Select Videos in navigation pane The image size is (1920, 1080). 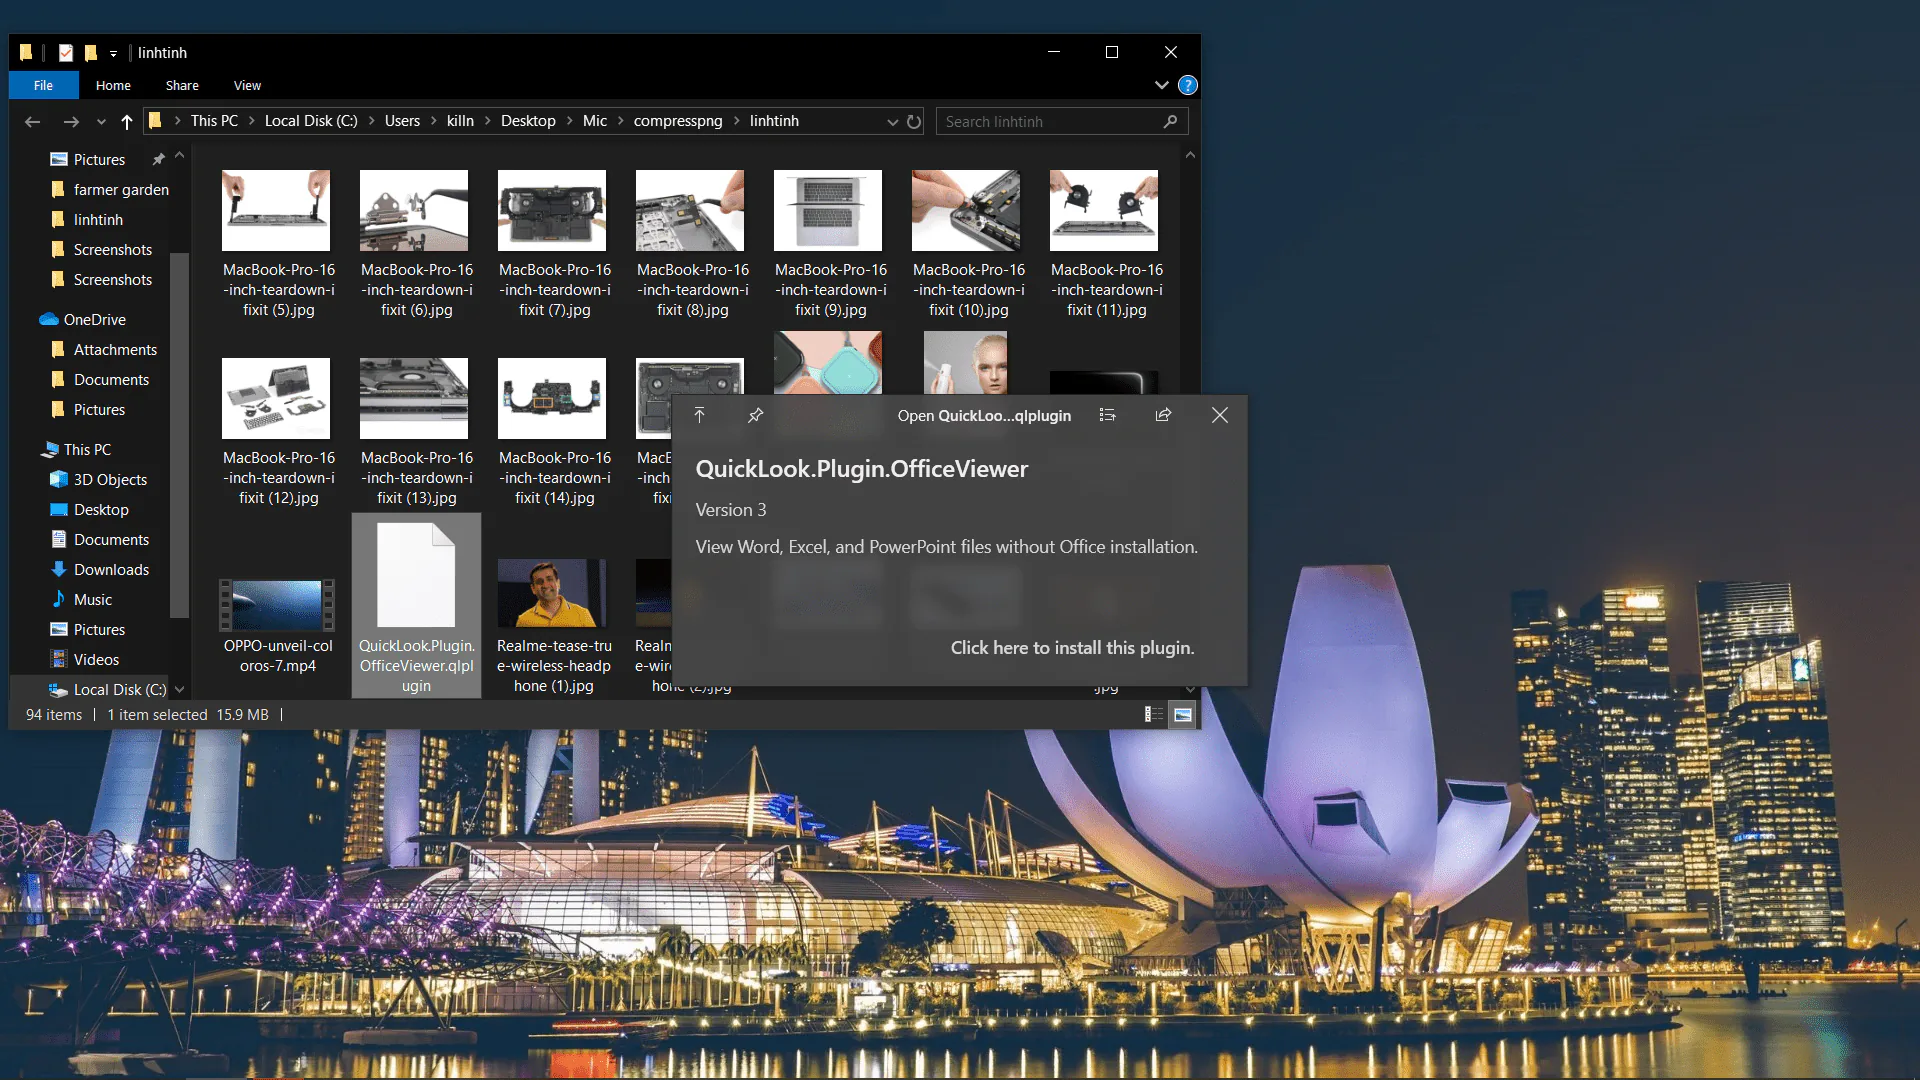coord(96,660)
